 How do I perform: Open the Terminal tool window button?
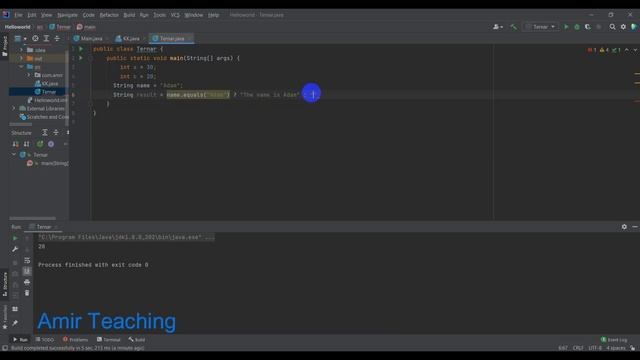[109, 340]
